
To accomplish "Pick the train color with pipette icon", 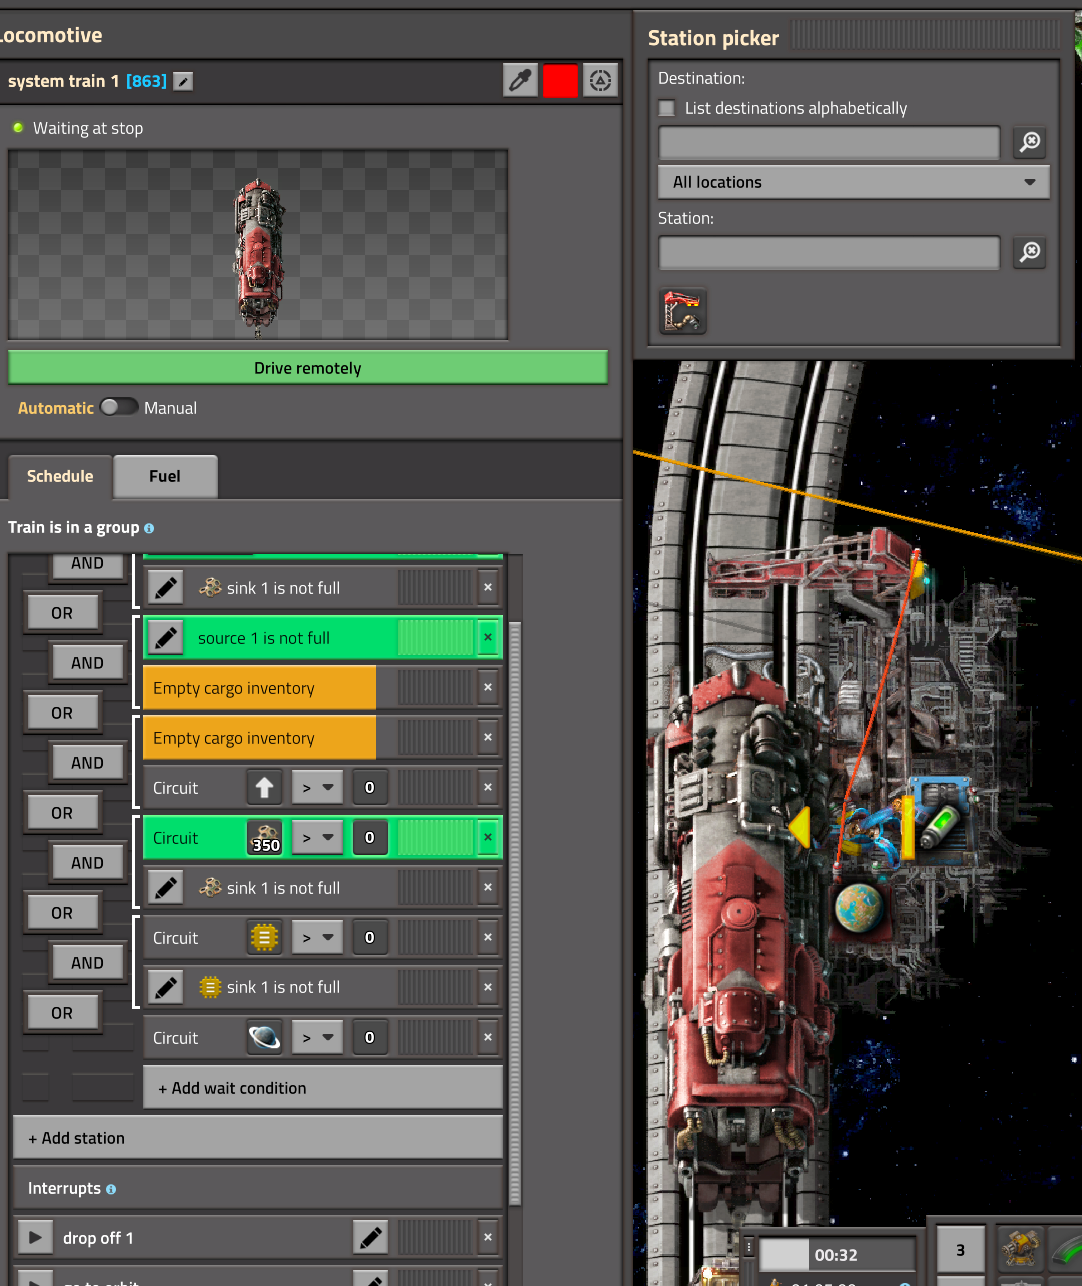I will pyautogui.click(x=520, y=80).
